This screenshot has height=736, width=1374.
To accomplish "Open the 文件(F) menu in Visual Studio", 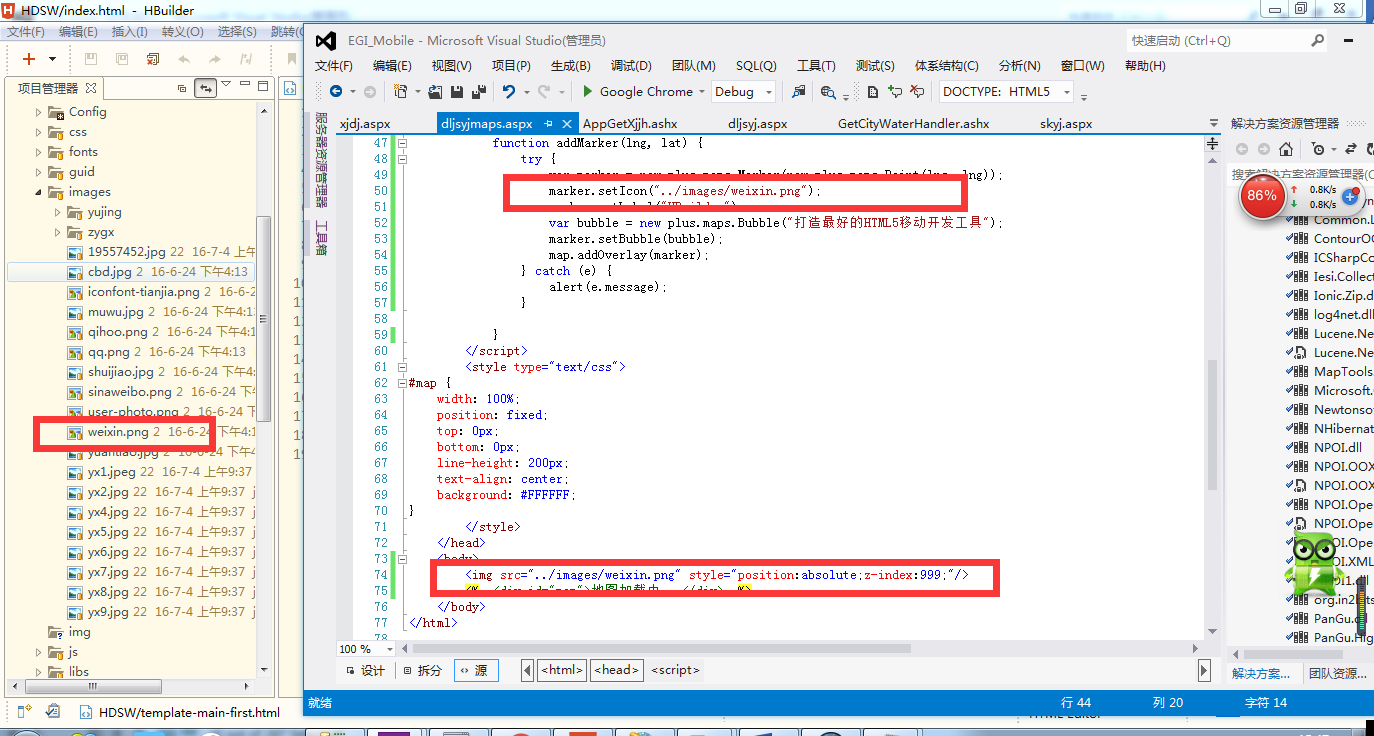I will coord(334,66).
